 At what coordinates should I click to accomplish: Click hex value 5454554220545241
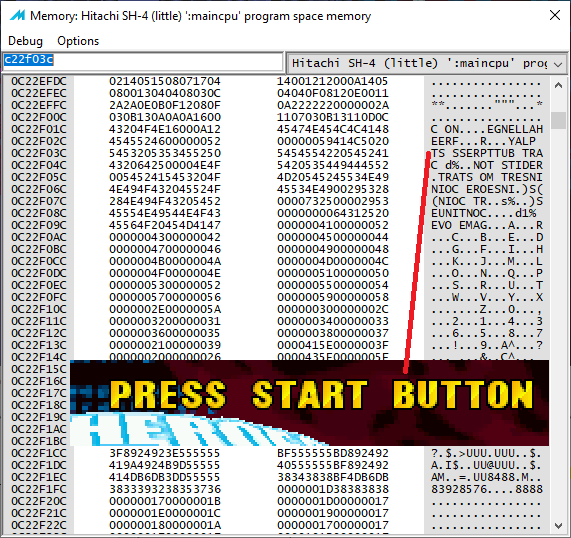(x=332, y=153)
